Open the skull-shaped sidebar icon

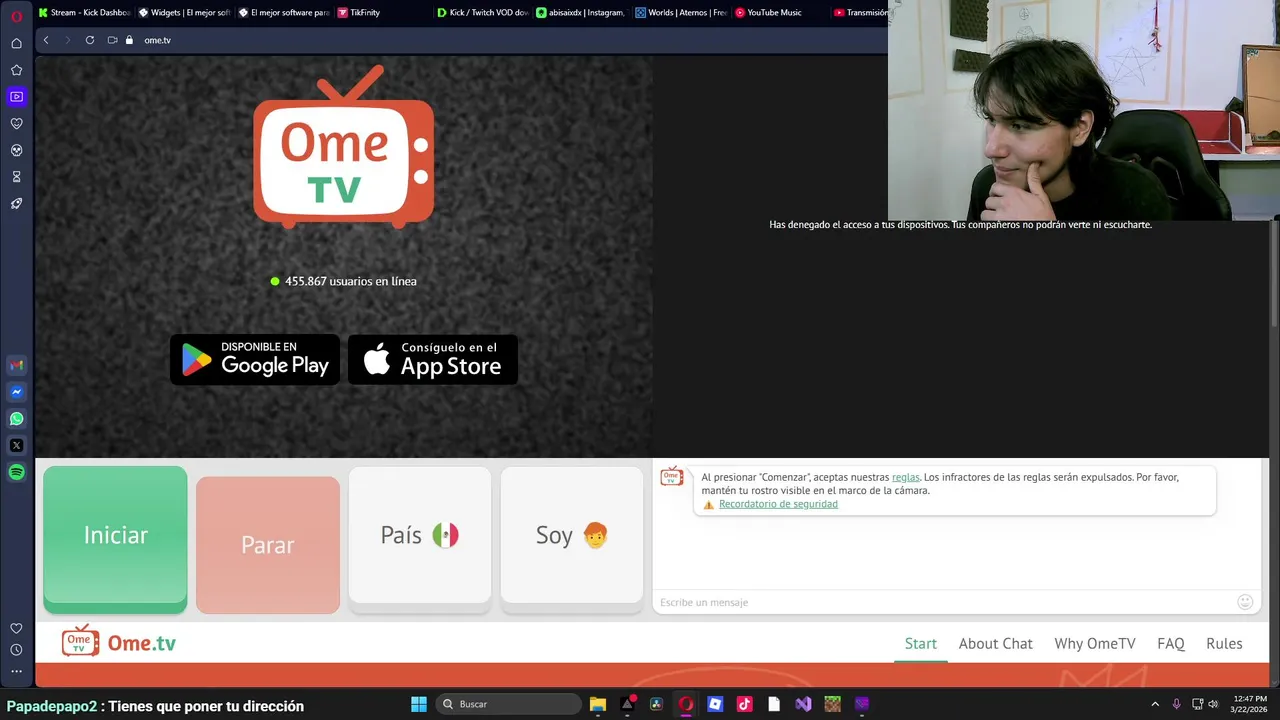click(x=16, y=150)
